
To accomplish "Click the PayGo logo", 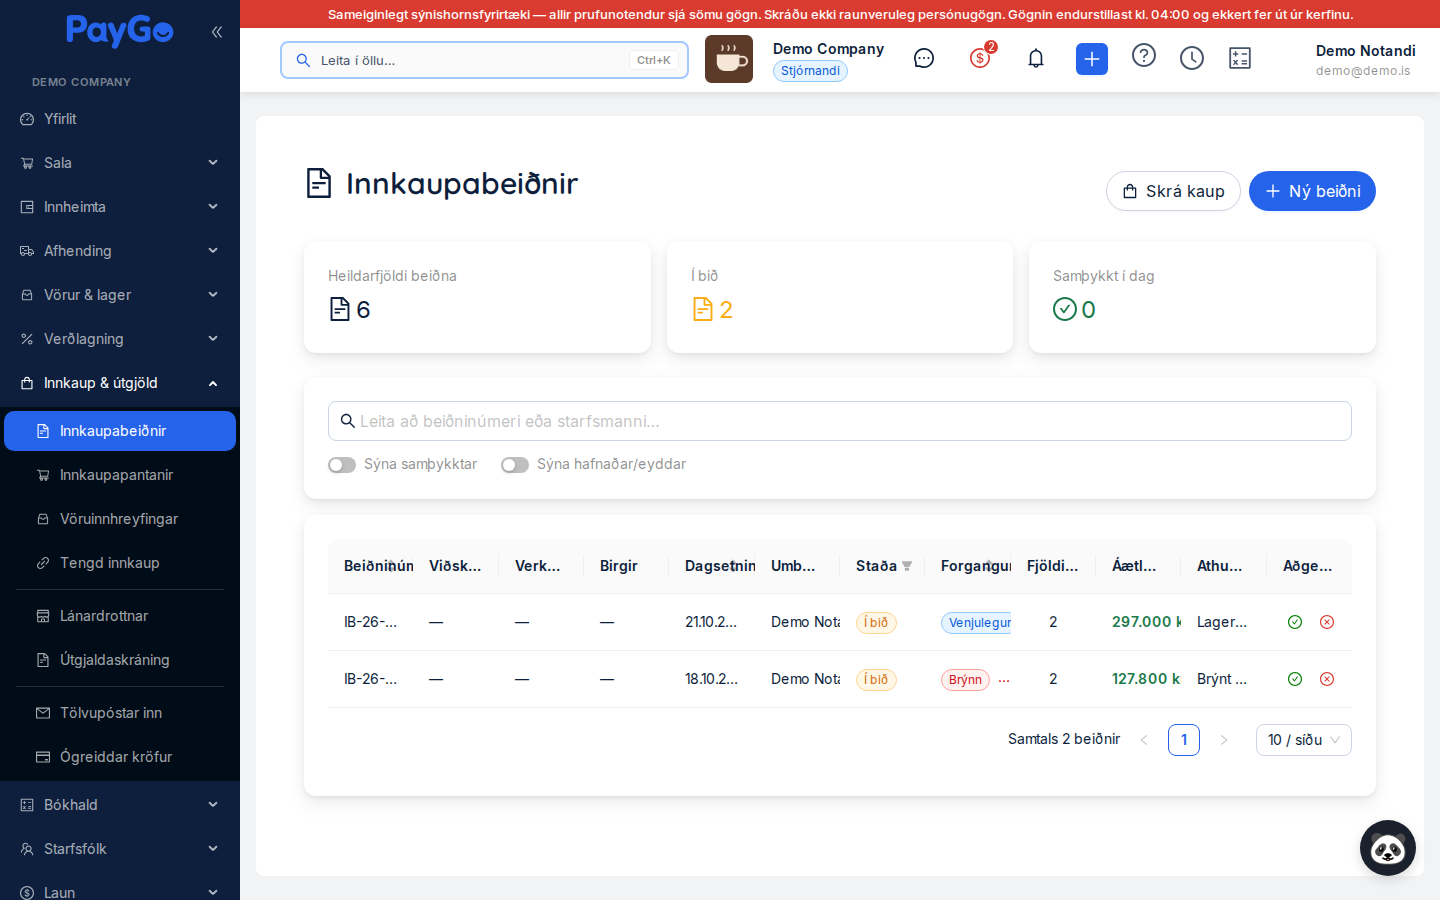I will [x=119, y=31].
